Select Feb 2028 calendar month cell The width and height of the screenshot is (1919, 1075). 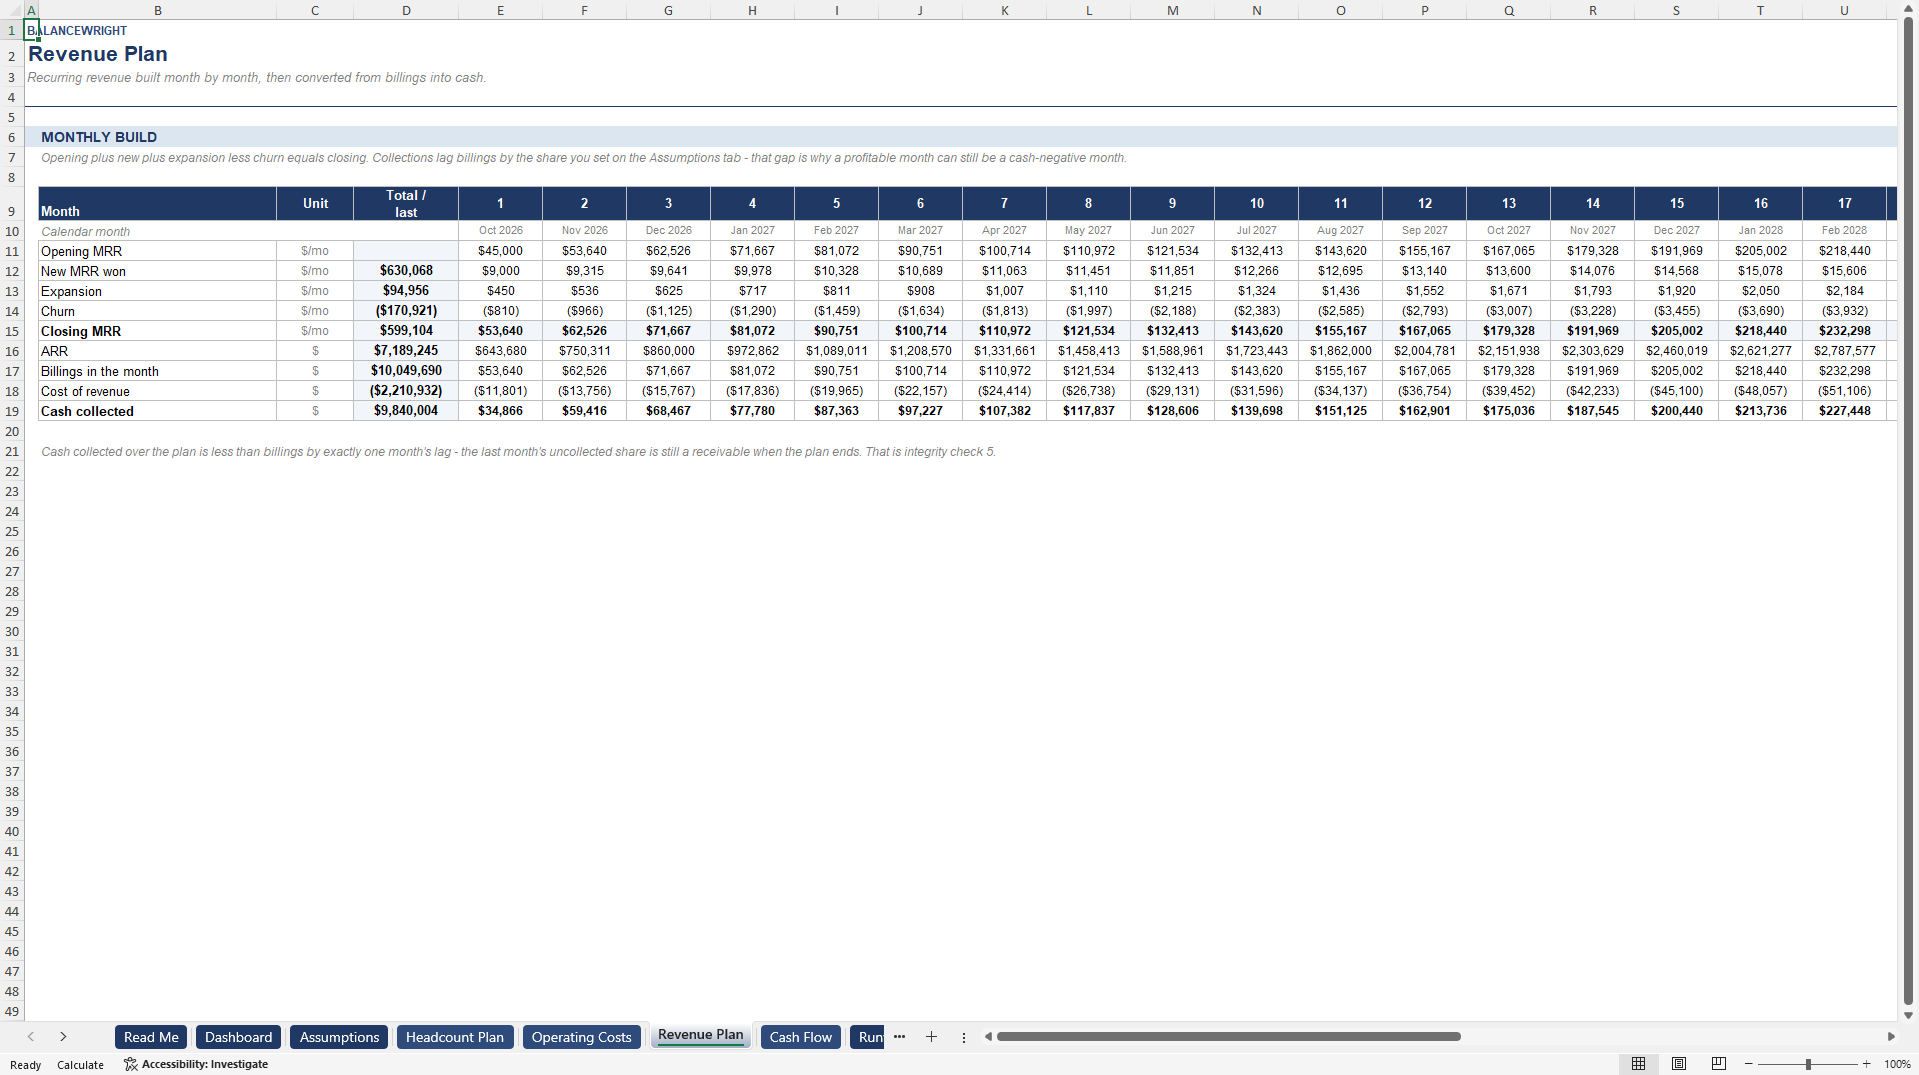pyautogui.click(x=1844, y=231)
